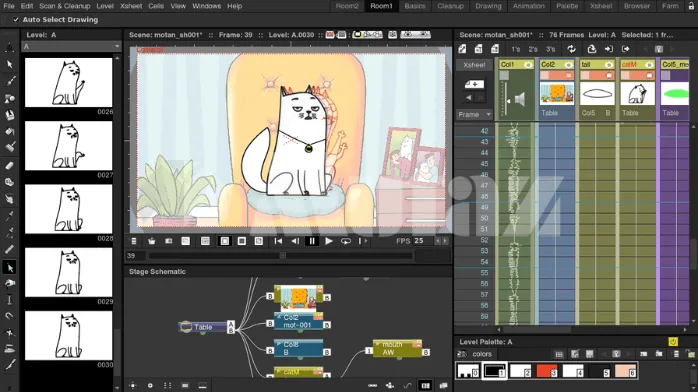Open the Frame dropdown in Xsheet
This screenshot has width=698, height=392.
click(x=474, y=115)
